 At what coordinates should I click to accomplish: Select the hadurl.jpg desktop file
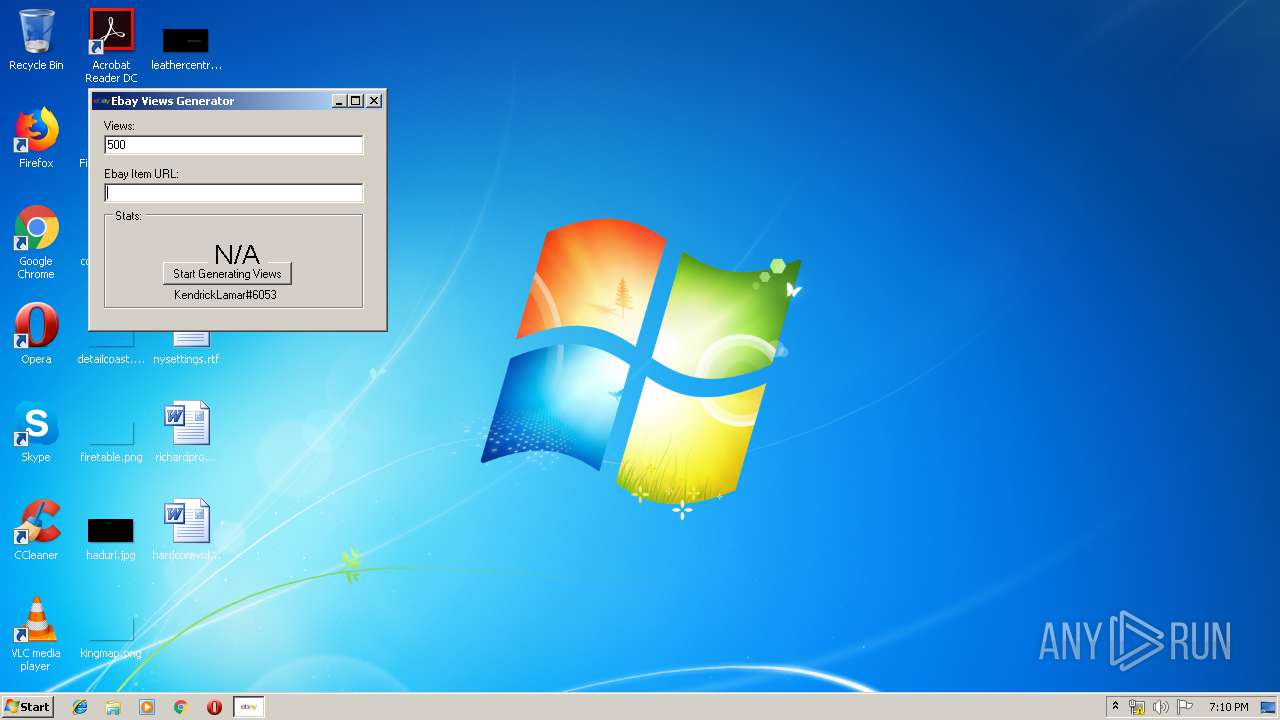[x=111, y=538]
